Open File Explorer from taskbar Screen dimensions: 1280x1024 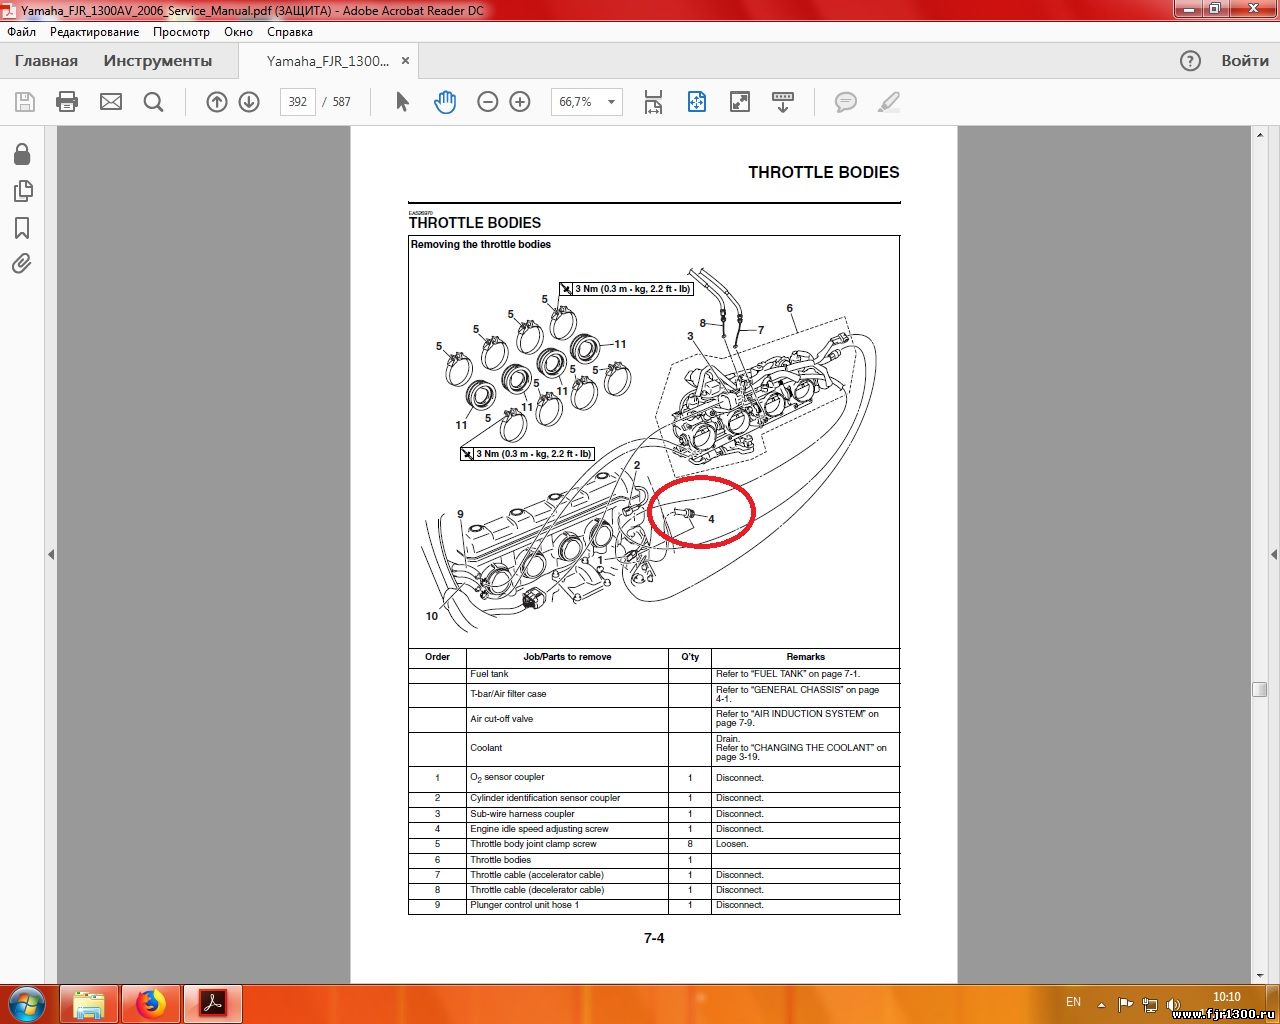point(89,1004)
